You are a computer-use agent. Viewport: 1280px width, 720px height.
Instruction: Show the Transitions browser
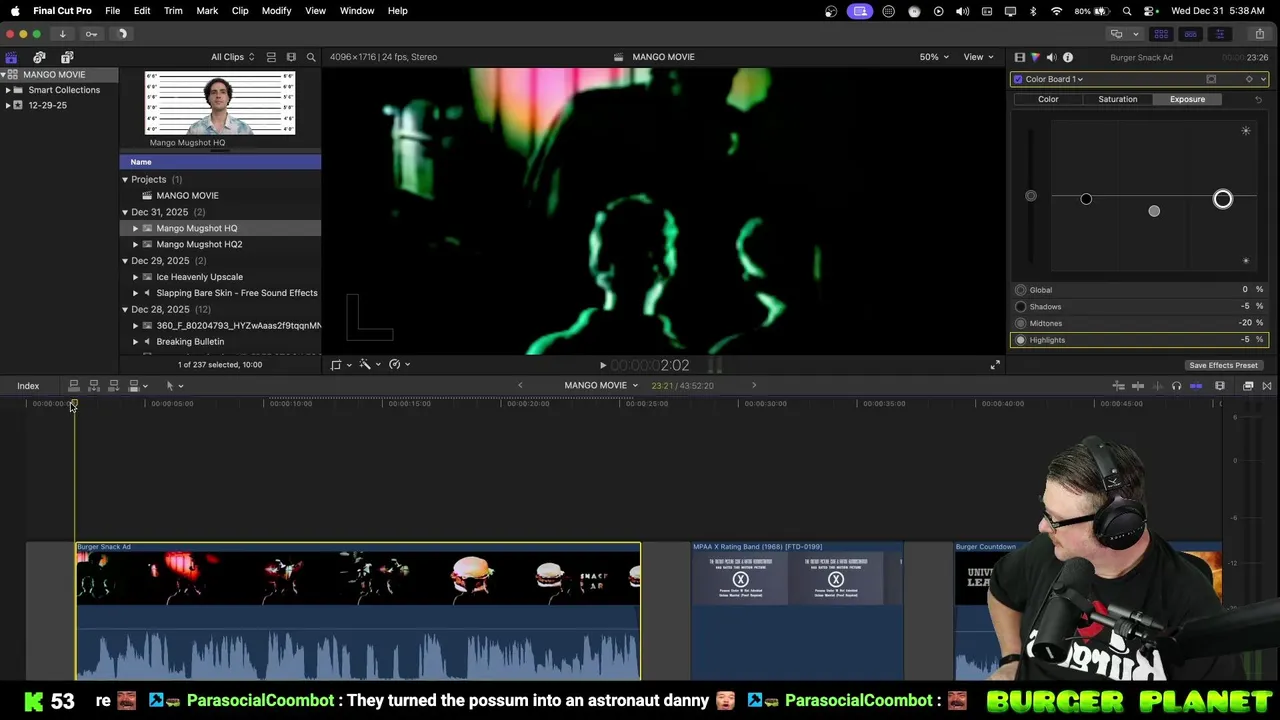pyautogui.click(x=1267, y=386)
